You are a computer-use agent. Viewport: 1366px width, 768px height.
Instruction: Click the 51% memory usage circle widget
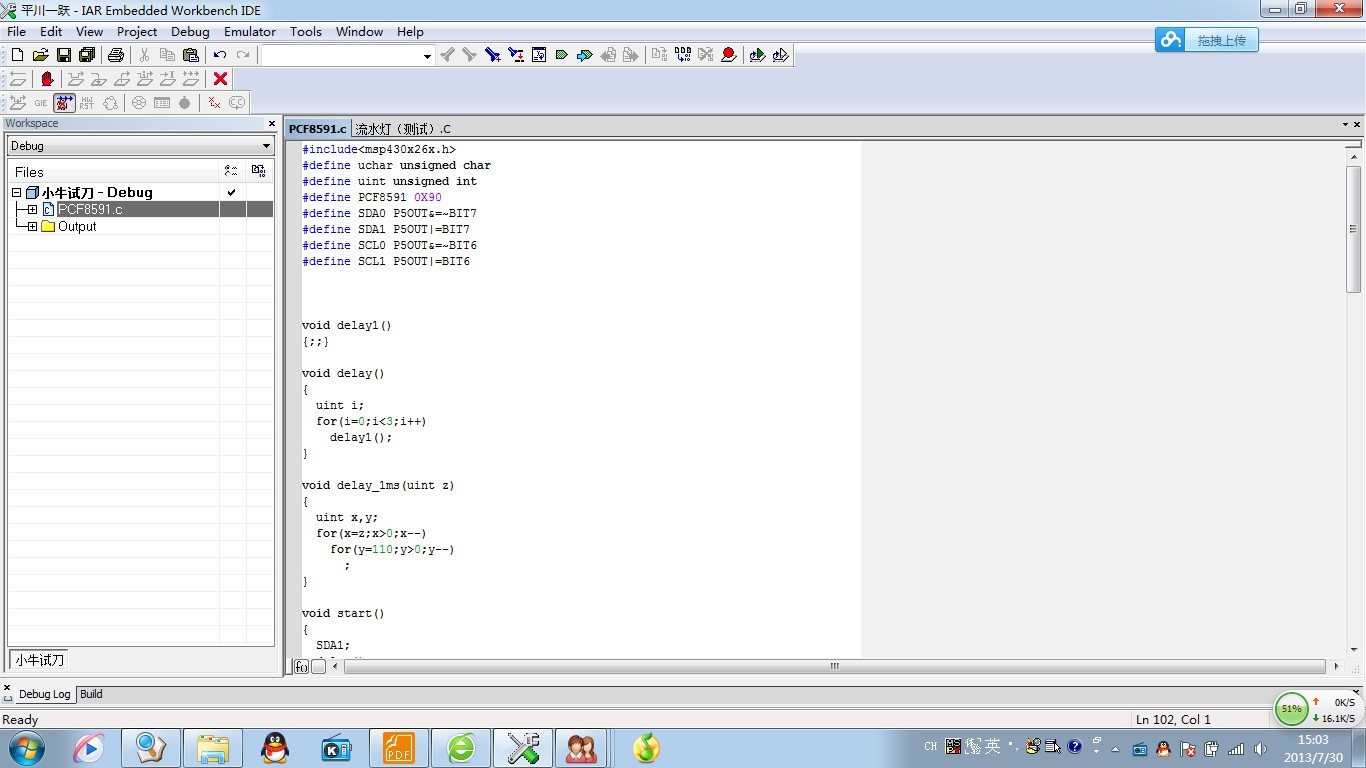coord(1292,709)
